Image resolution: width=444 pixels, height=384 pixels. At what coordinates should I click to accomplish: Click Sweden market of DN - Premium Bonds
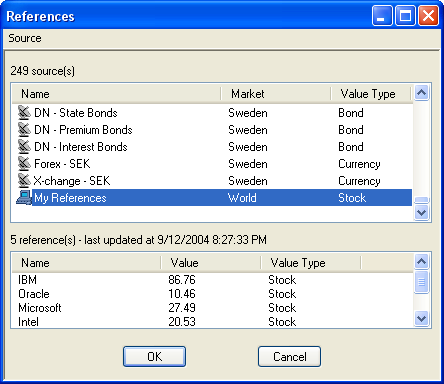248,130
